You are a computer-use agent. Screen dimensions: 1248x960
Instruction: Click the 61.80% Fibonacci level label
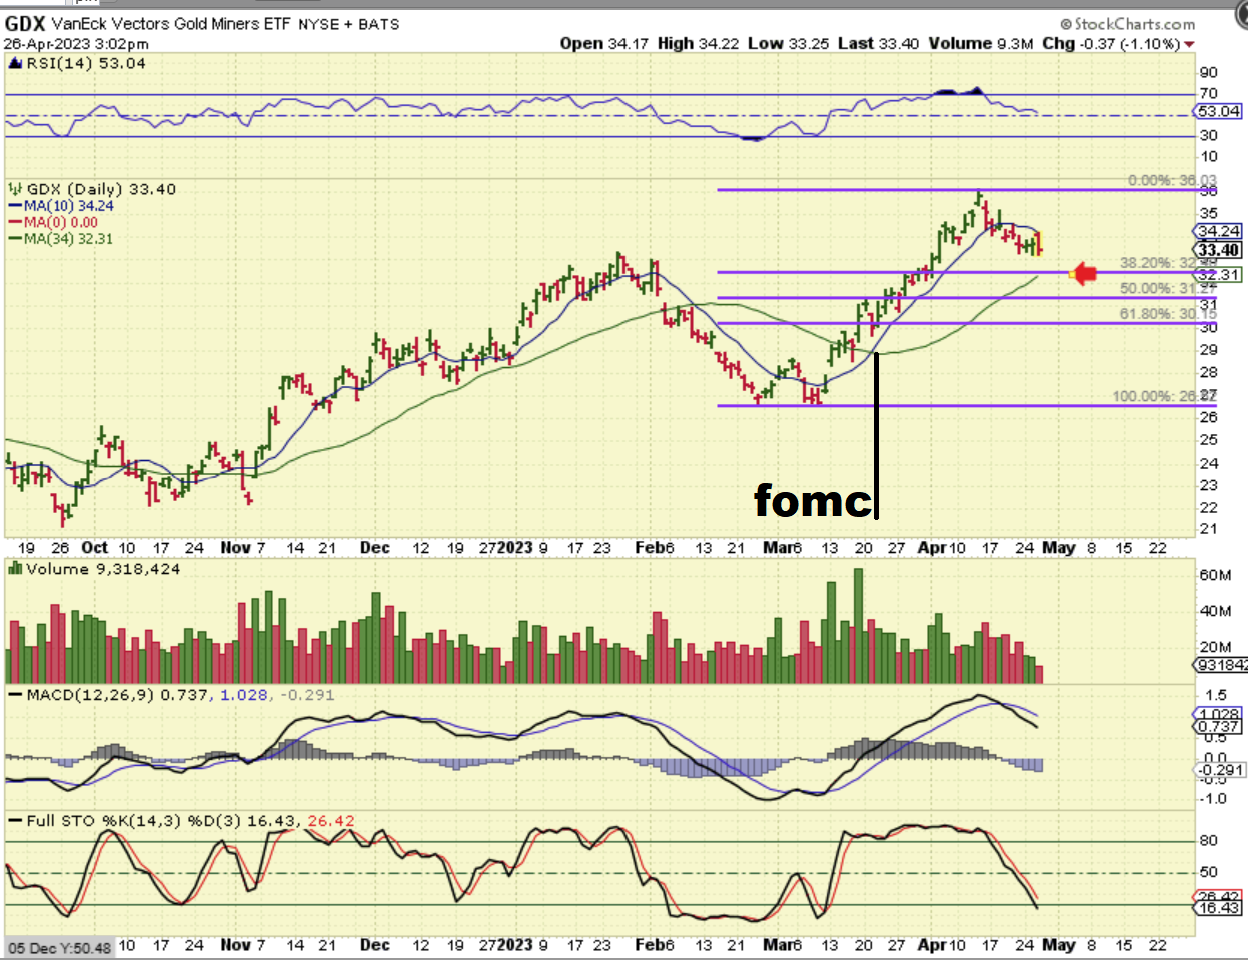coord(1168,314)
